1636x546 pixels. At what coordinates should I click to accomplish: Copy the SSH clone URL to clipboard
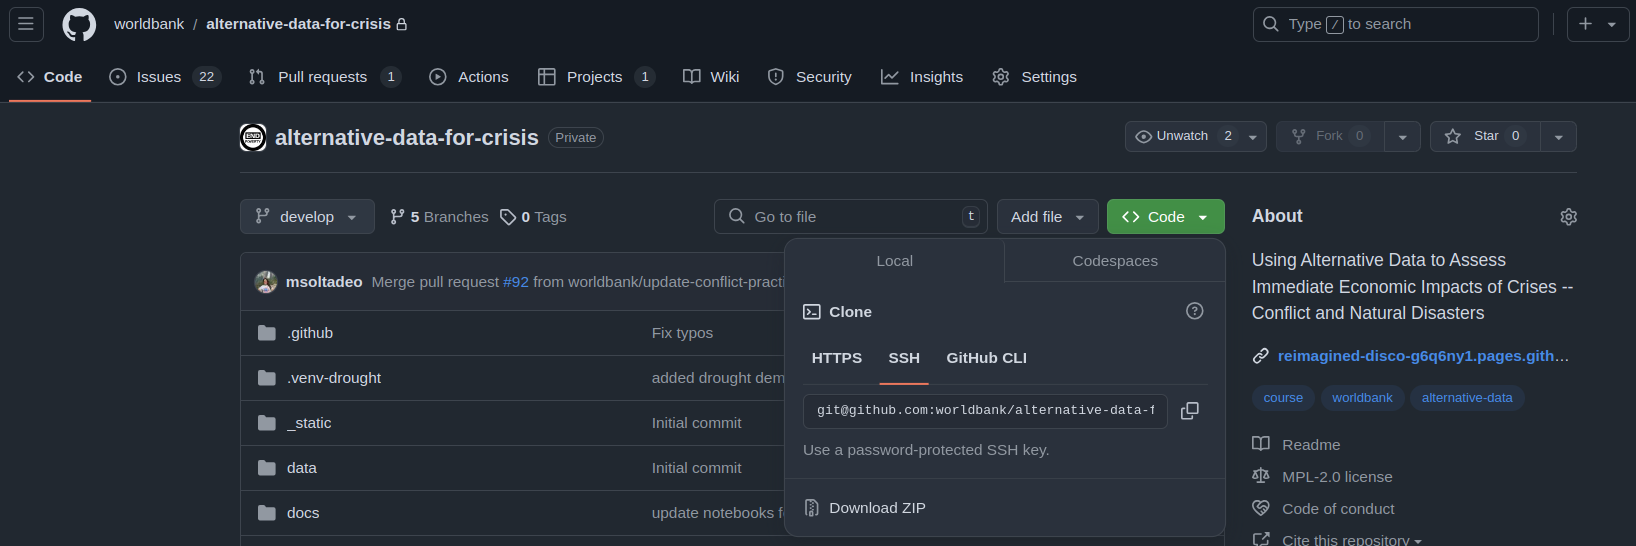(x=1189, y=411)
